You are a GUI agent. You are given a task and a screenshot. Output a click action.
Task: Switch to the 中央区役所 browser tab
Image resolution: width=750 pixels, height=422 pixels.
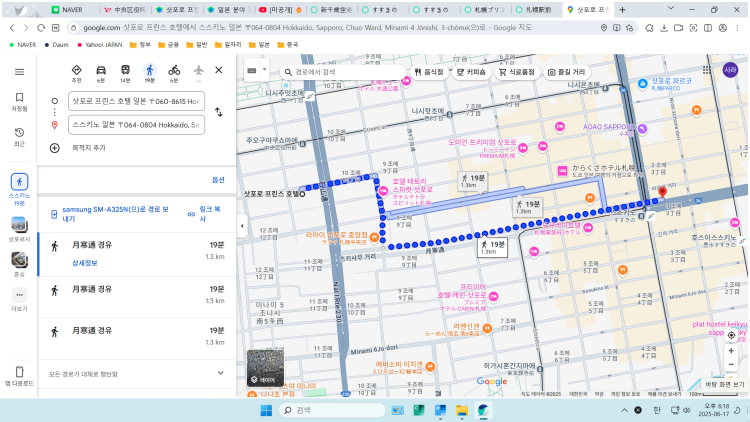(x=125, y=10)
